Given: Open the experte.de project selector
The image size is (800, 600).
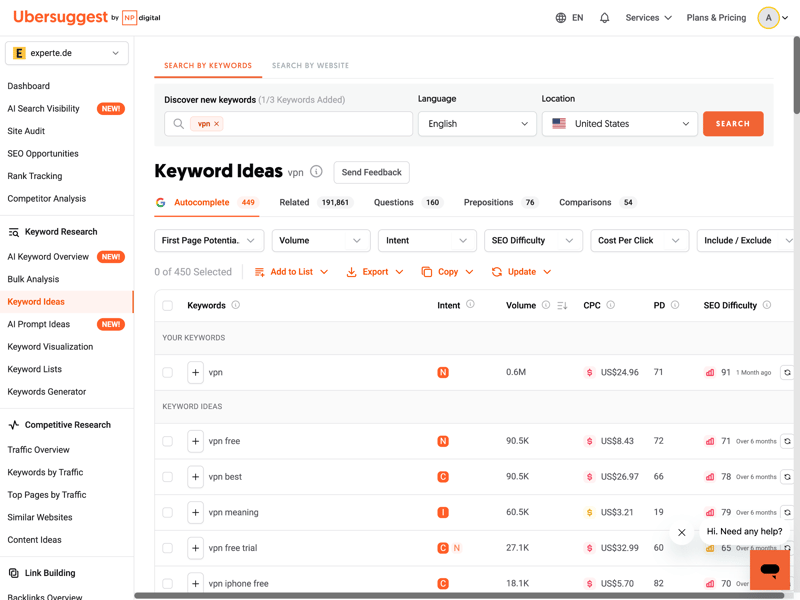Looking at the screenshot, I should coord(67,53).
